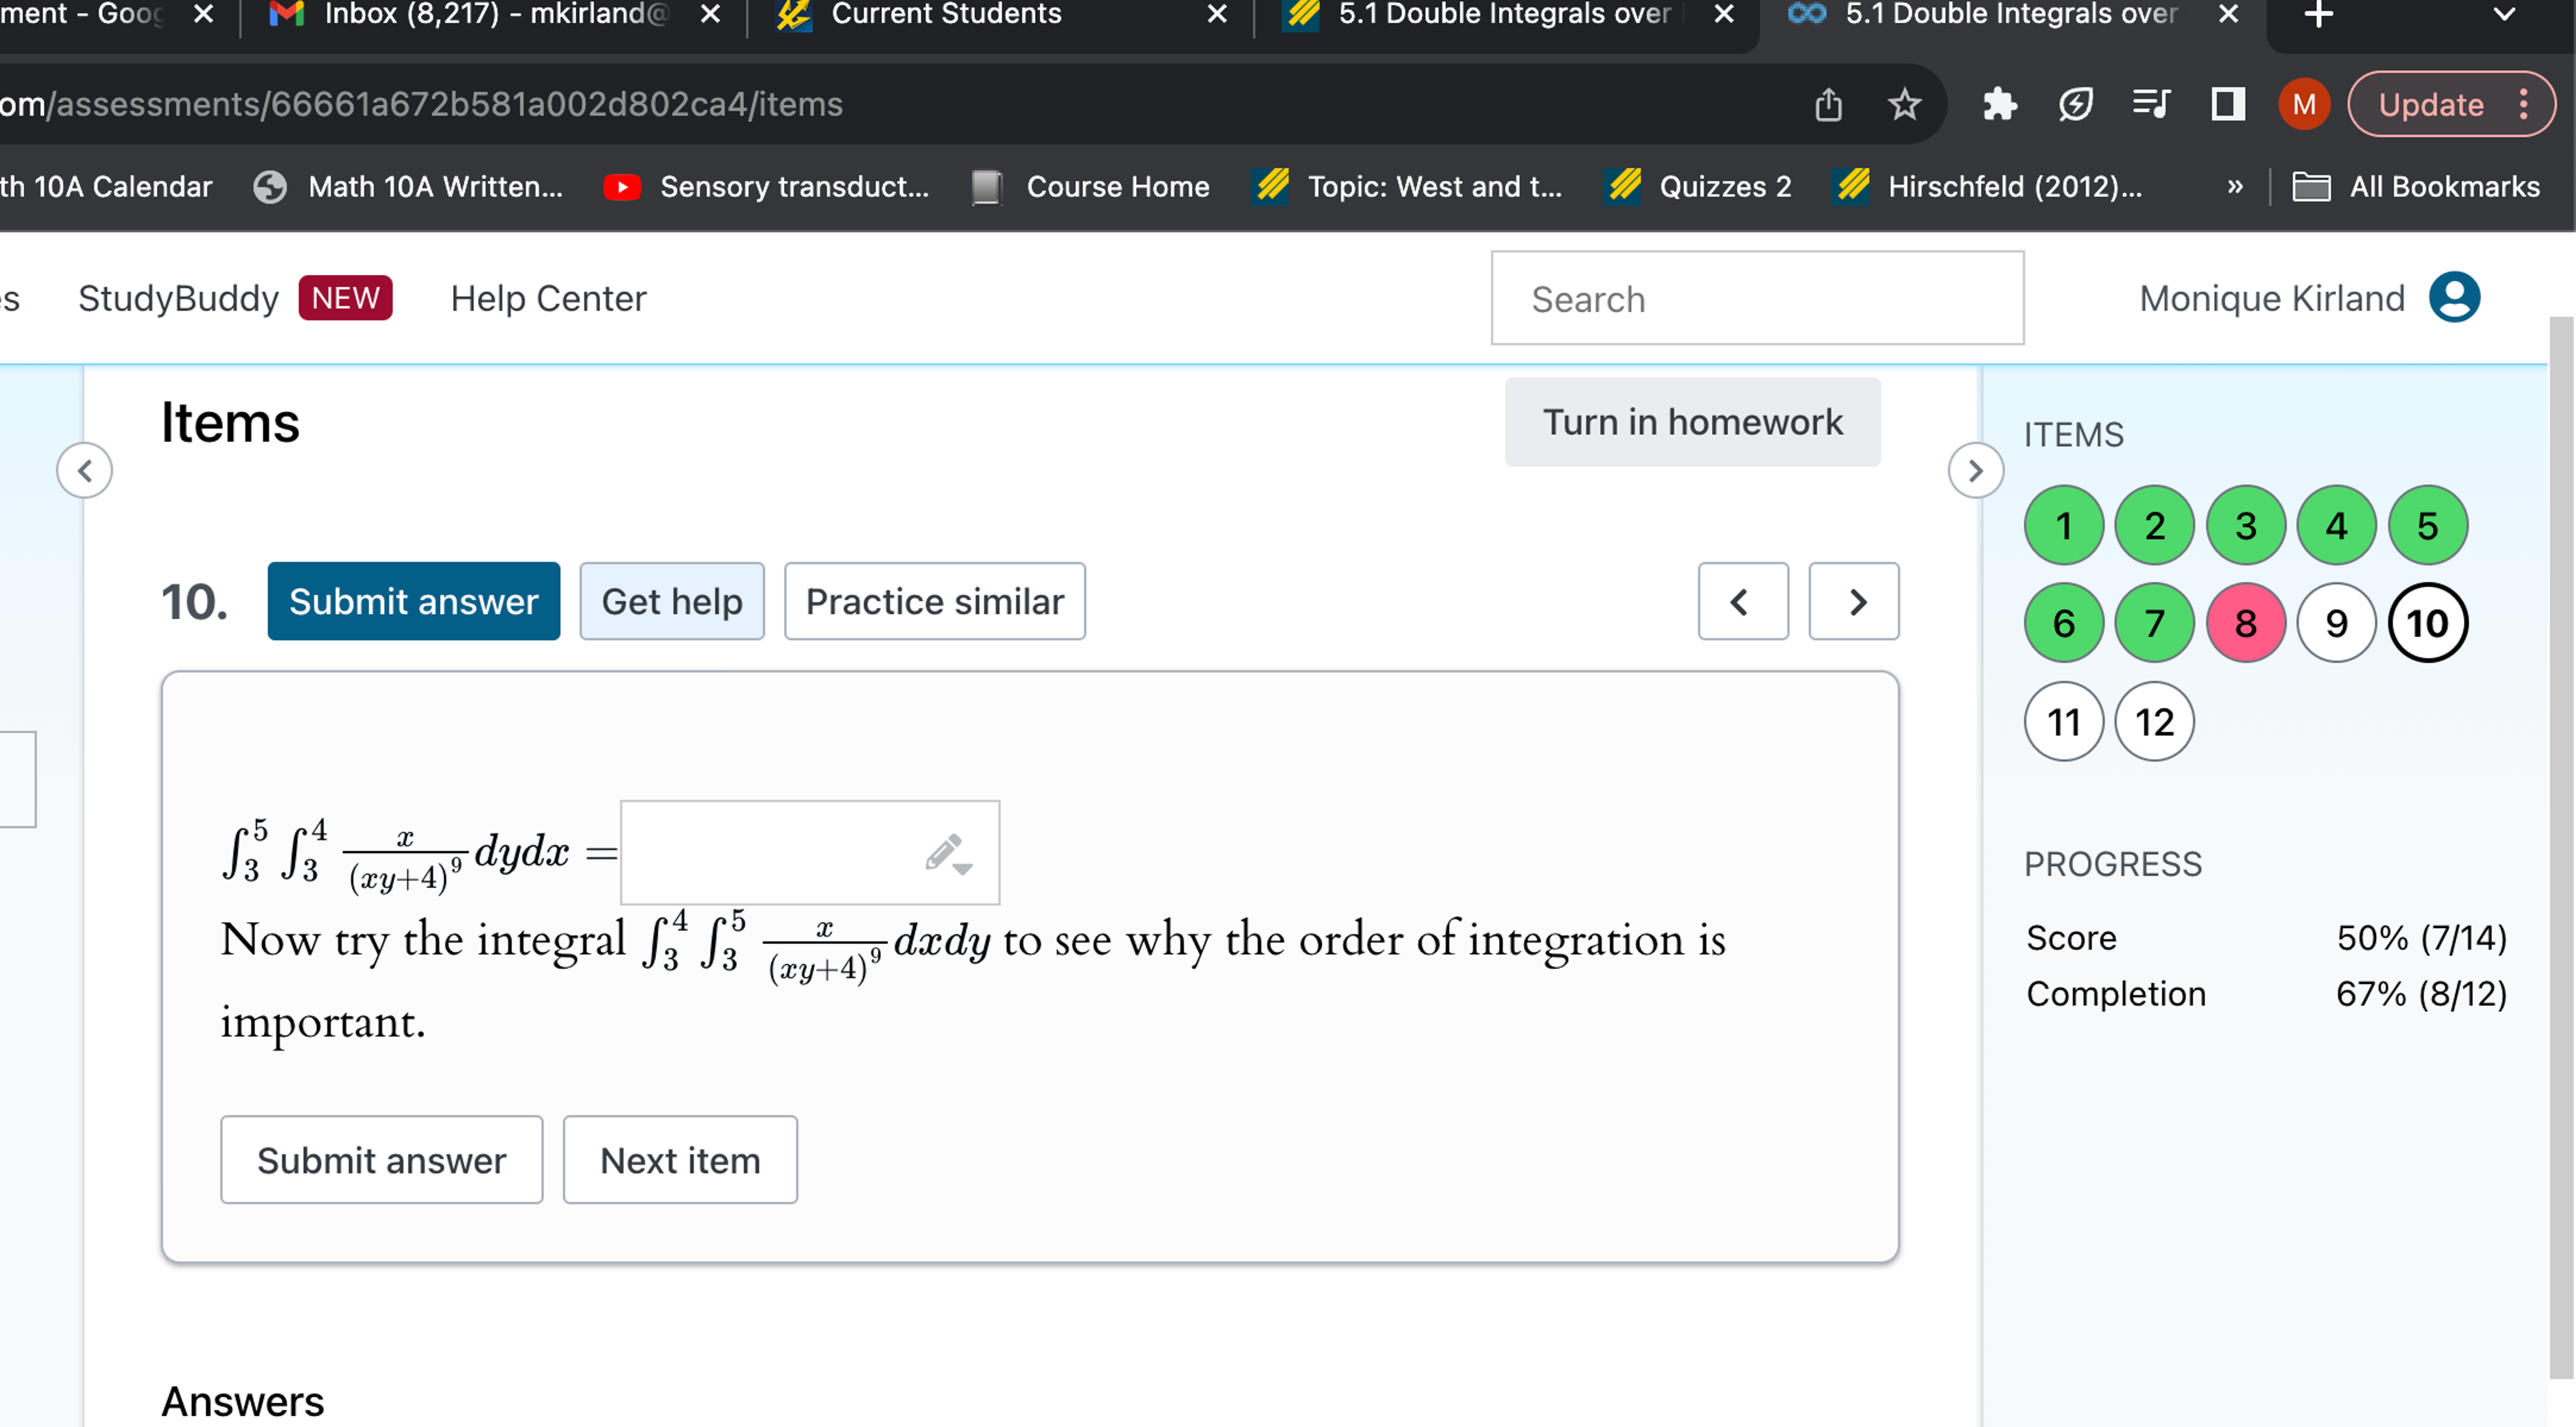Open the Extensions puzzle icon
This screenshot has height=1427, width=2576.
[x=1999, y=103]
